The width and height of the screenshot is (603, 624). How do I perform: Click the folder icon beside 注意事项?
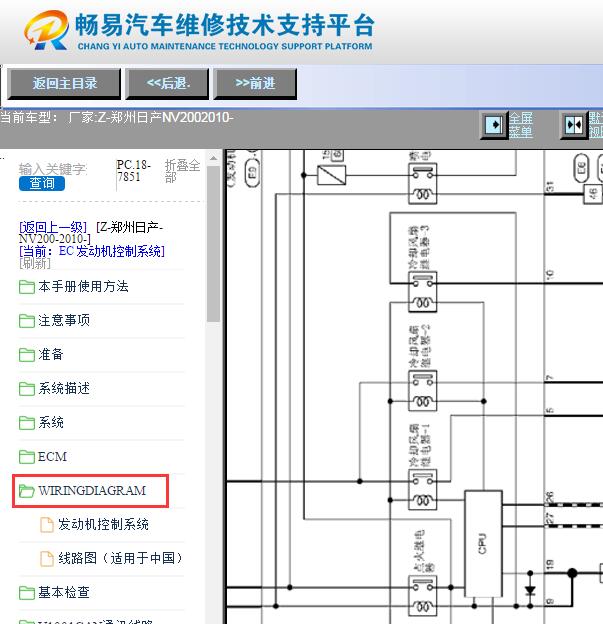coord(27,321)
